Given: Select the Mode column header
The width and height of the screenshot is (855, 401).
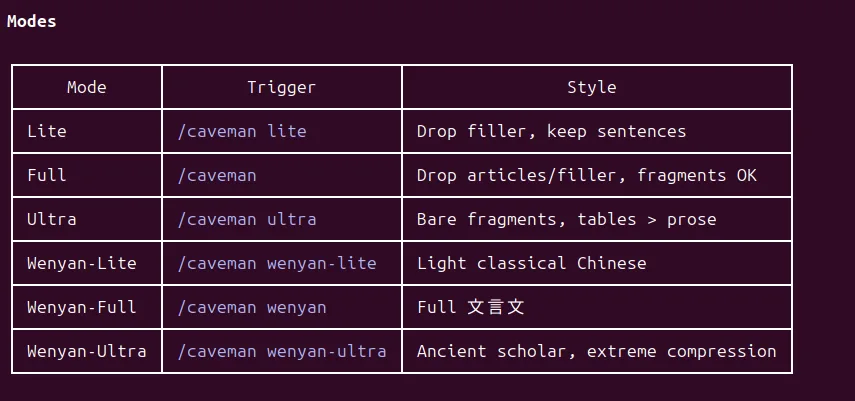Looking at the screenshot, I should 87,87.
